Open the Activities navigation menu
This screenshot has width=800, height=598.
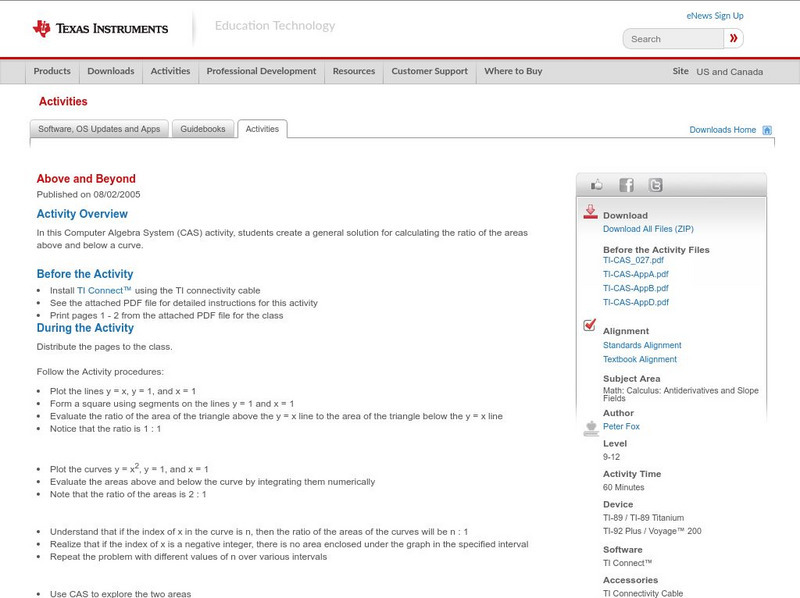coord(170,71)
